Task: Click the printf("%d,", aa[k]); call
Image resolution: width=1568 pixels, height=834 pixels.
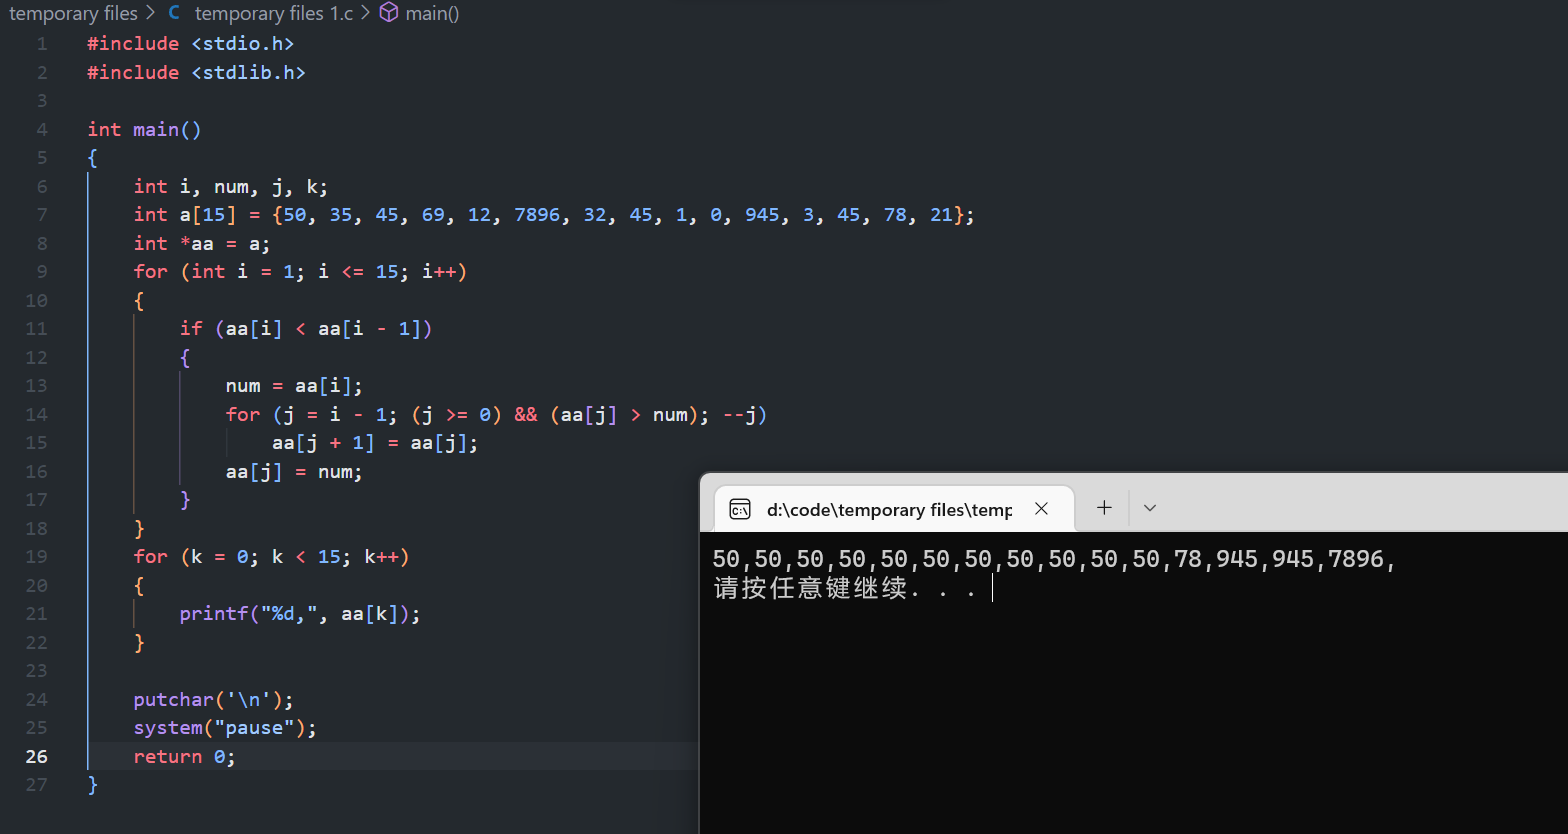Action: point(300,613)
